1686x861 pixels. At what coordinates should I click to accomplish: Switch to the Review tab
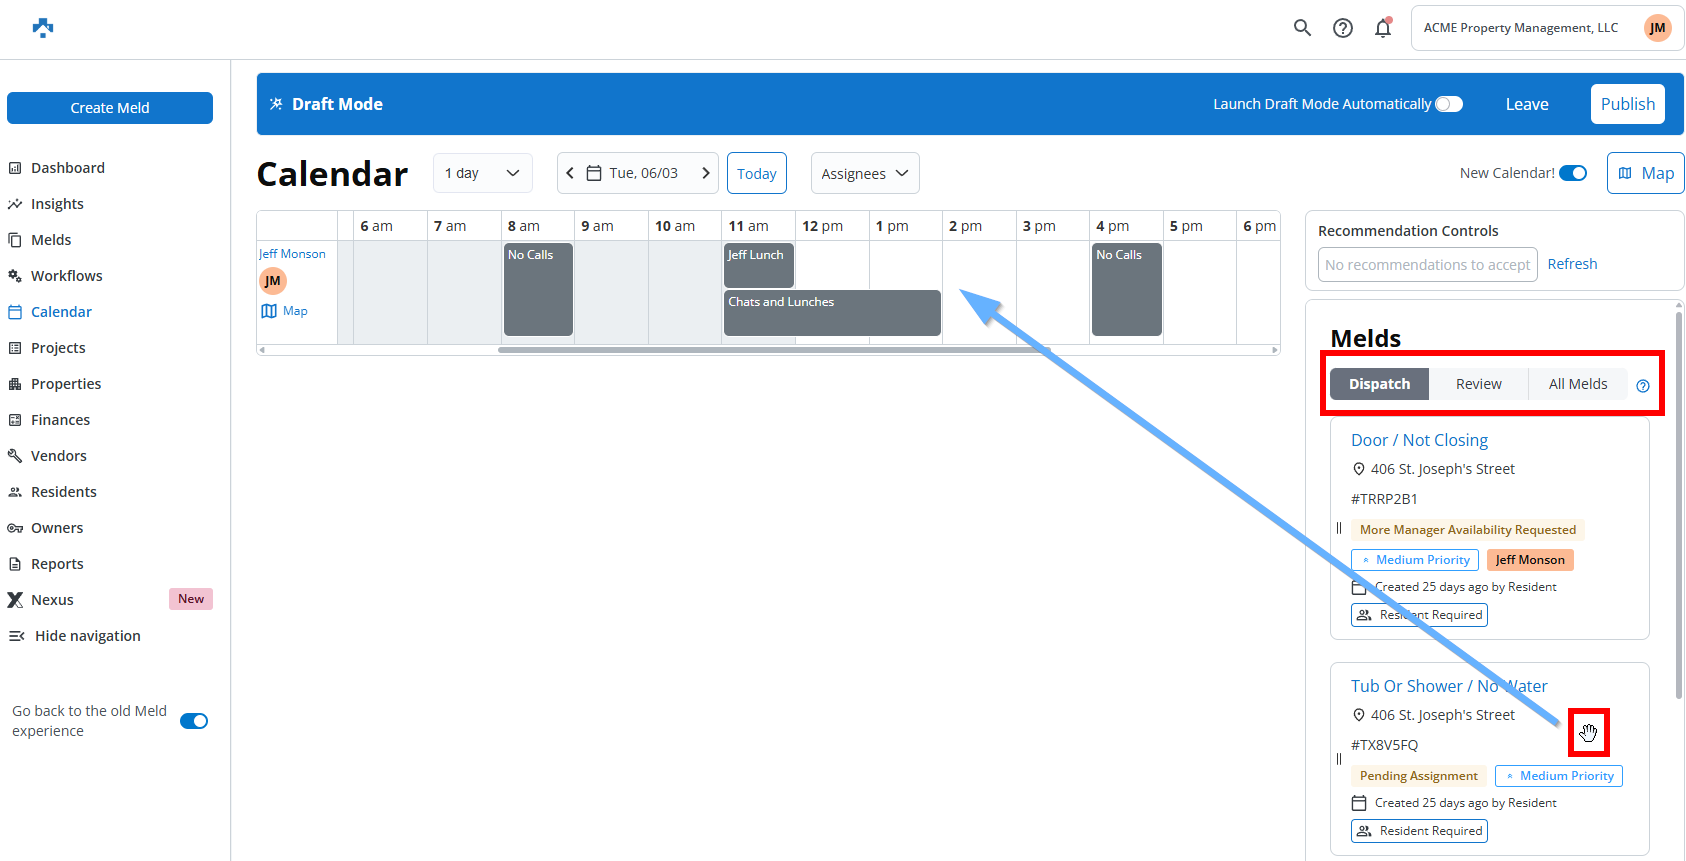point(1478,384)
